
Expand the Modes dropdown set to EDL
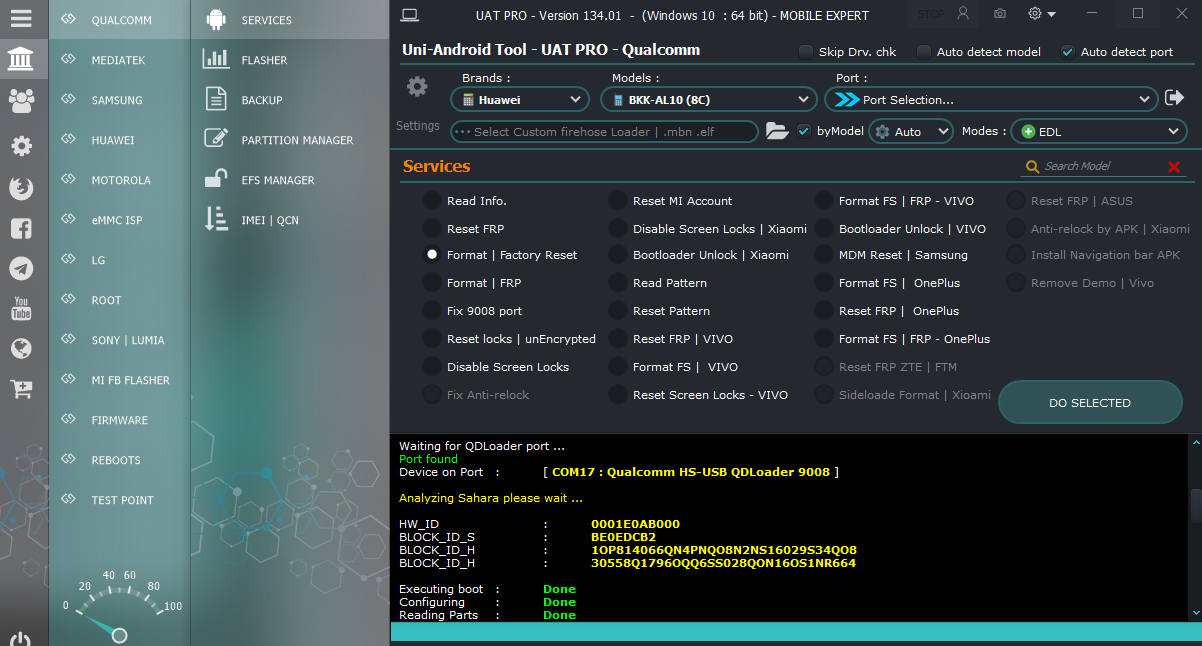point(1100,131)
